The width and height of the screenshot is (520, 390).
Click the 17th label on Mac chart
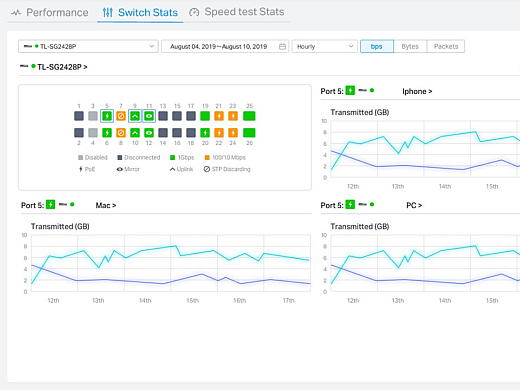click(x=289, y=301)
